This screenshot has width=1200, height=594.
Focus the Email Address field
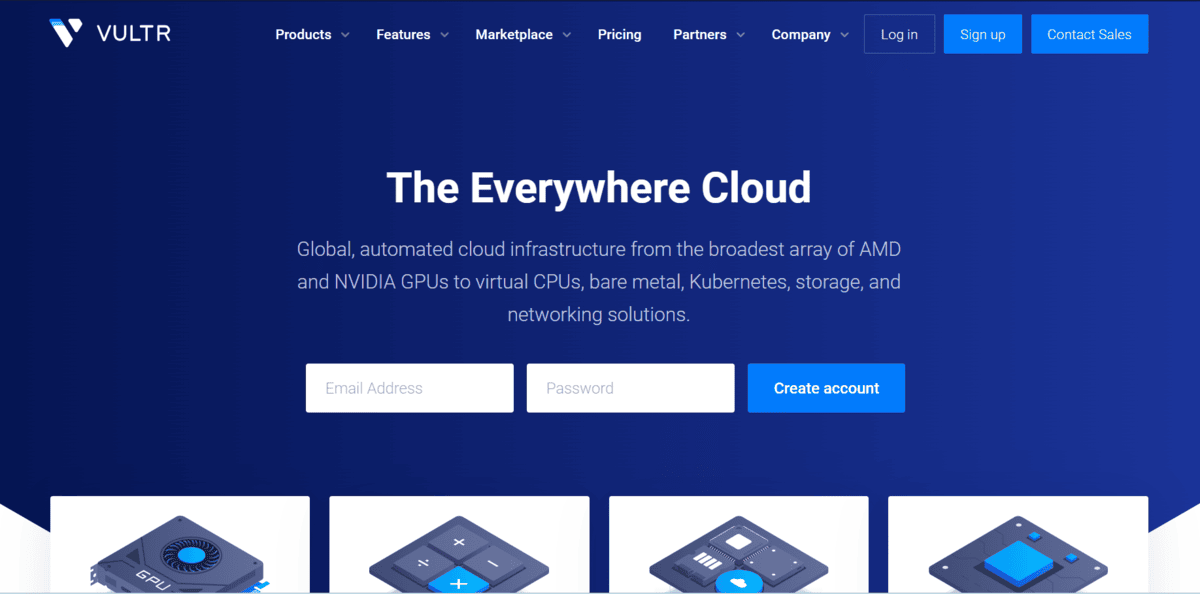click(x=409, y=388)
